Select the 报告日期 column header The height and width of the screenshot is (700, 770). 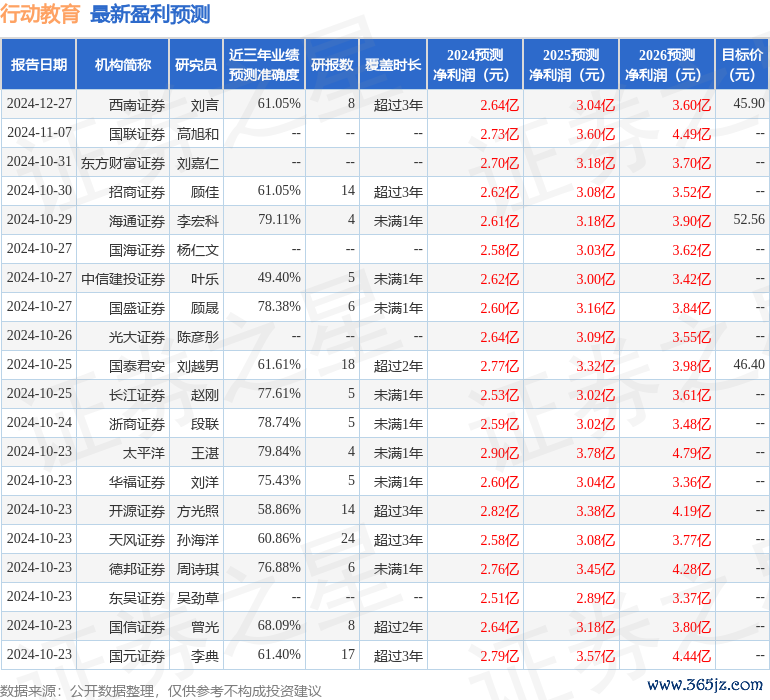point(39,64)
